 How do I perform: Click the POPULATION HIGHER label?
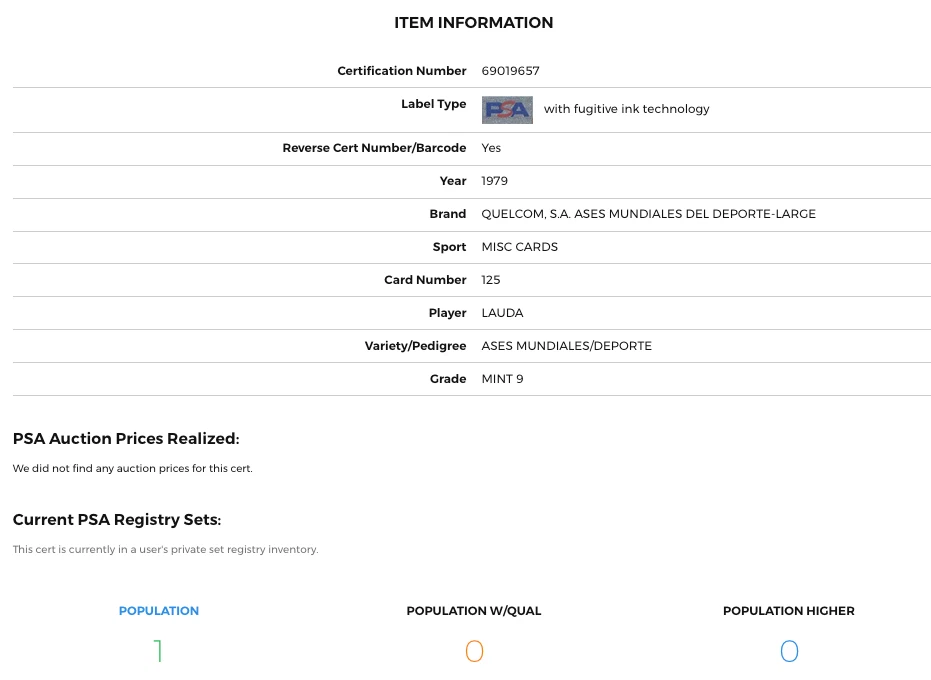click(x=789, y=611)
